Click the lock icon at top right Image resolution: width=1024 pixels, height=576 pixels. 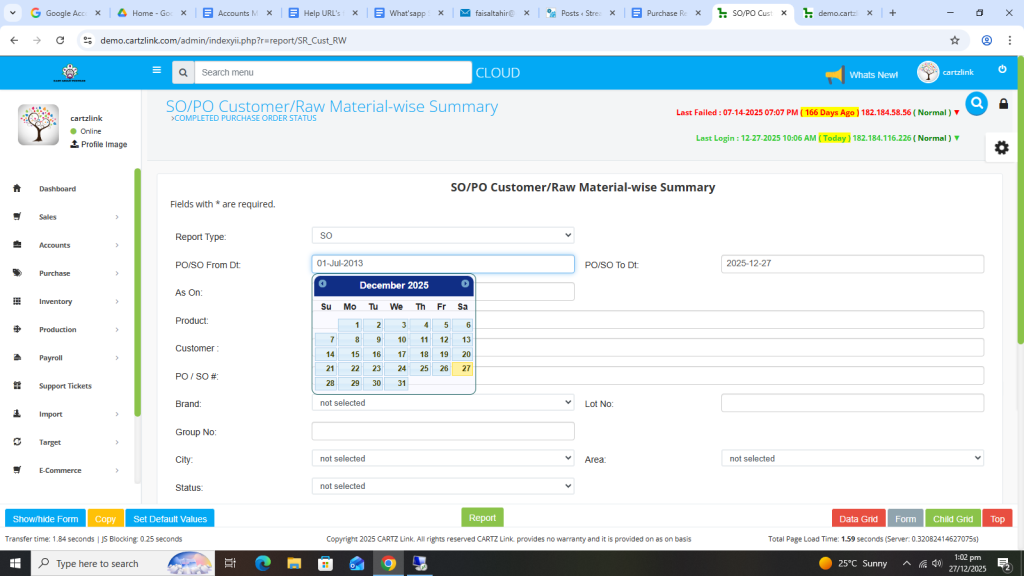pos(1004,104)
